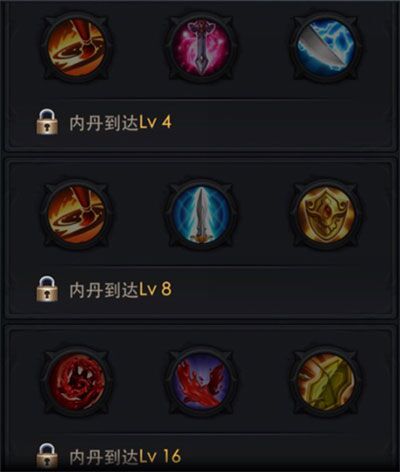This screenshot has height=472, width=400.
Task: Click the yellow Lv 4 level number
Action: (155, 122)
